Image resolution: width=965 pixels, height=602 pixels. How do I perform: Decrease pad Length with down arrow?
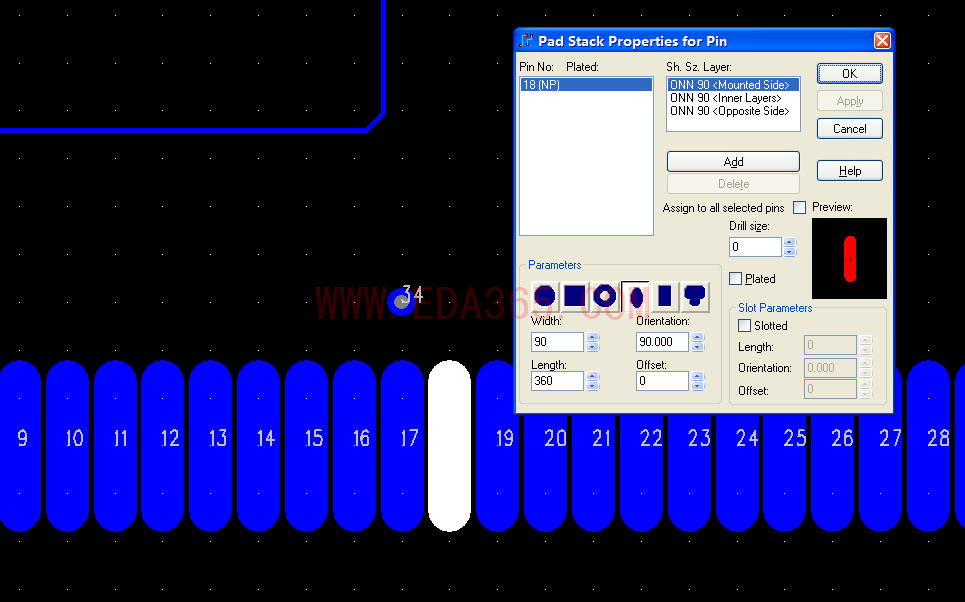pyautogui.click(x=592, y=386)
